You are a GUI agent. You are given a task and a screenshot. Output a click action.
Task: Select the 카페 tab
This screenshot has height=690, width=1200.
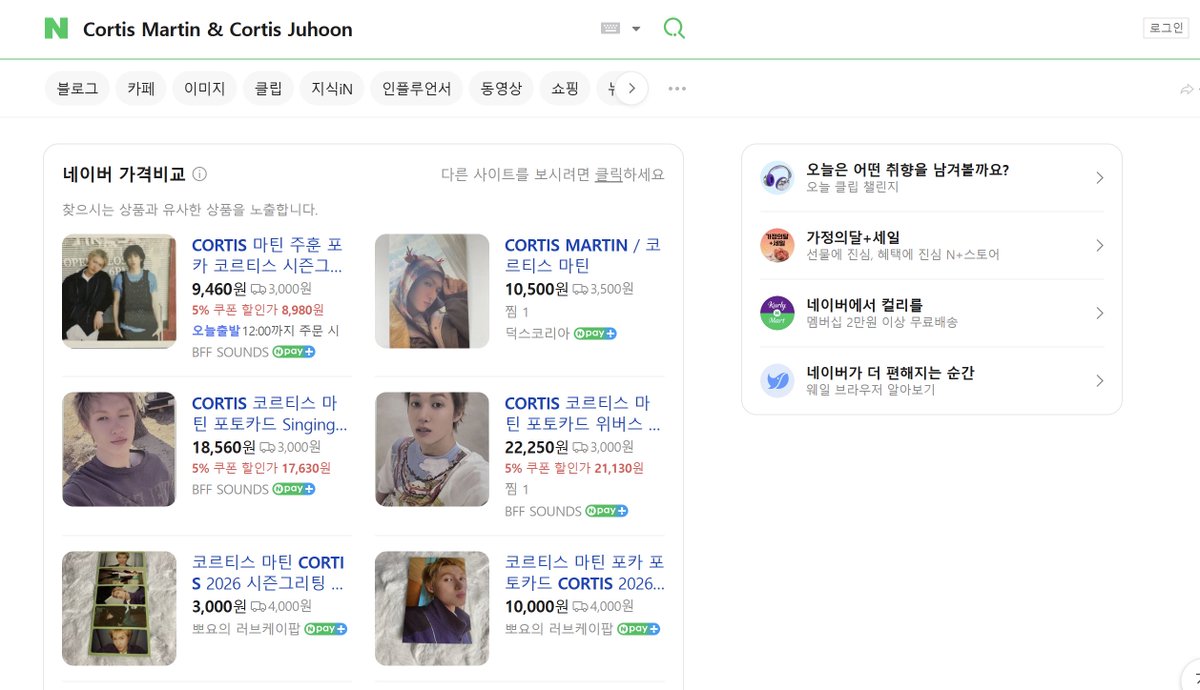pos(141,88)
